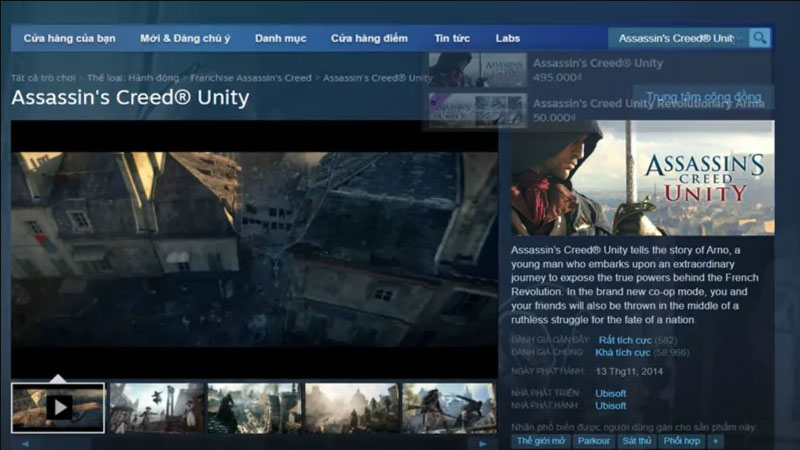
Task: Open the Trung tâm cộng đồng button
Action: pos(704,97)
